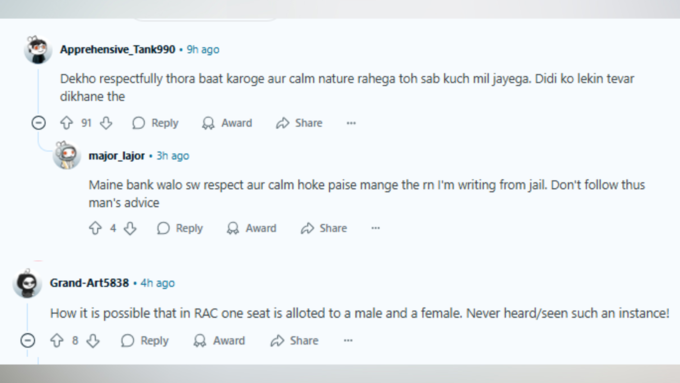Share Grand-Art5838's comment
680x383 pixels.
click(294, 340)
